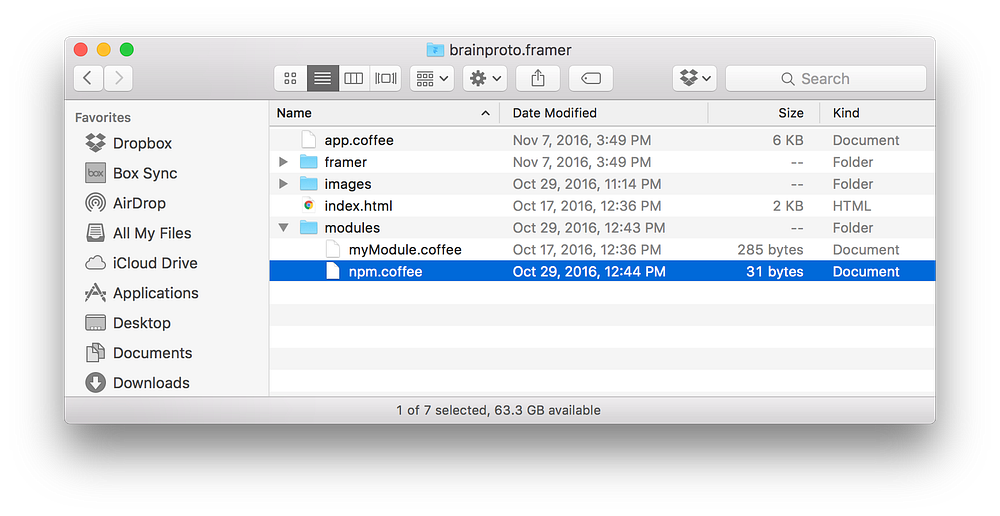Select the app.coffee file
The image size is (1000, 516).
tap(602, 140)
